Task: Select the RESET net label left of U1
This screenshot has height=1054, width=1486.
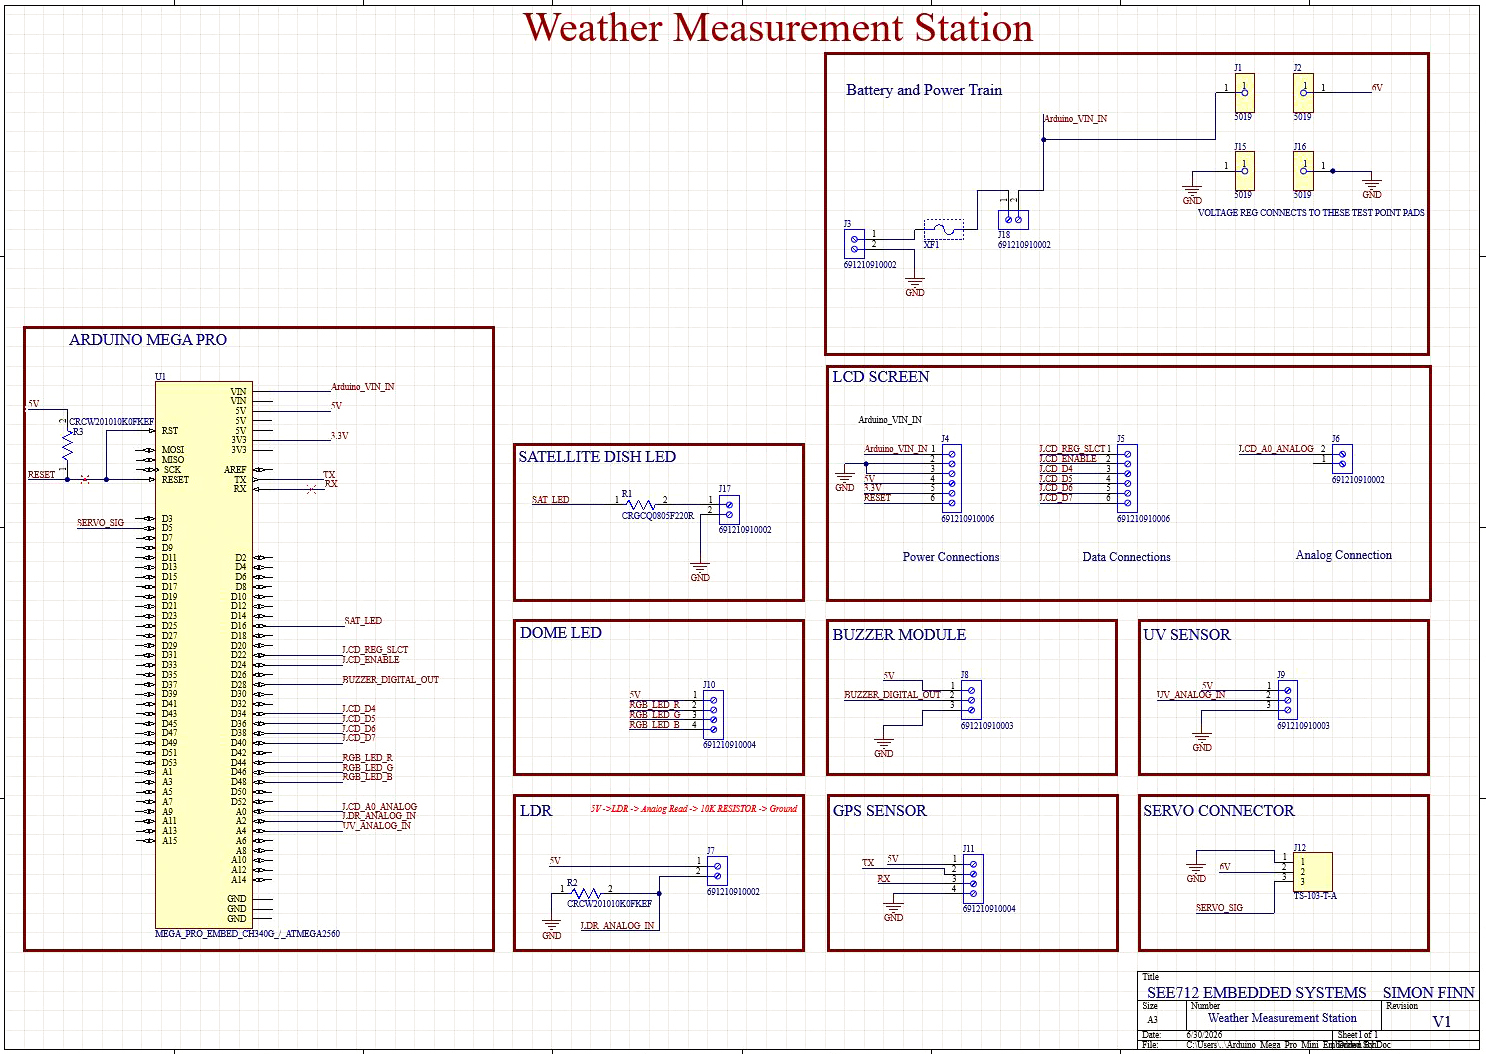Action: (41, 475)
